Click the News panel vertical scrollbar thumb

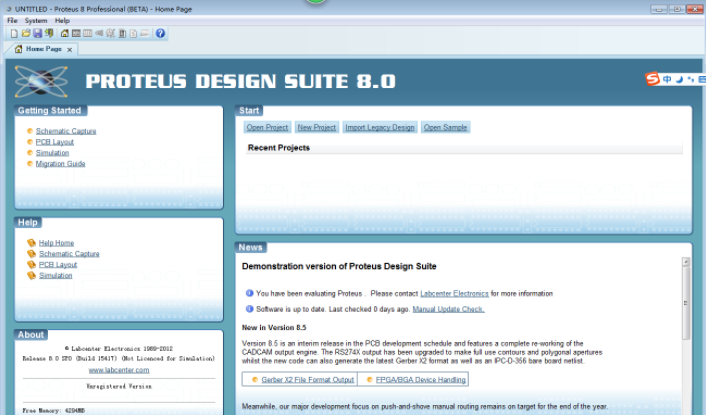coord(686,303)
